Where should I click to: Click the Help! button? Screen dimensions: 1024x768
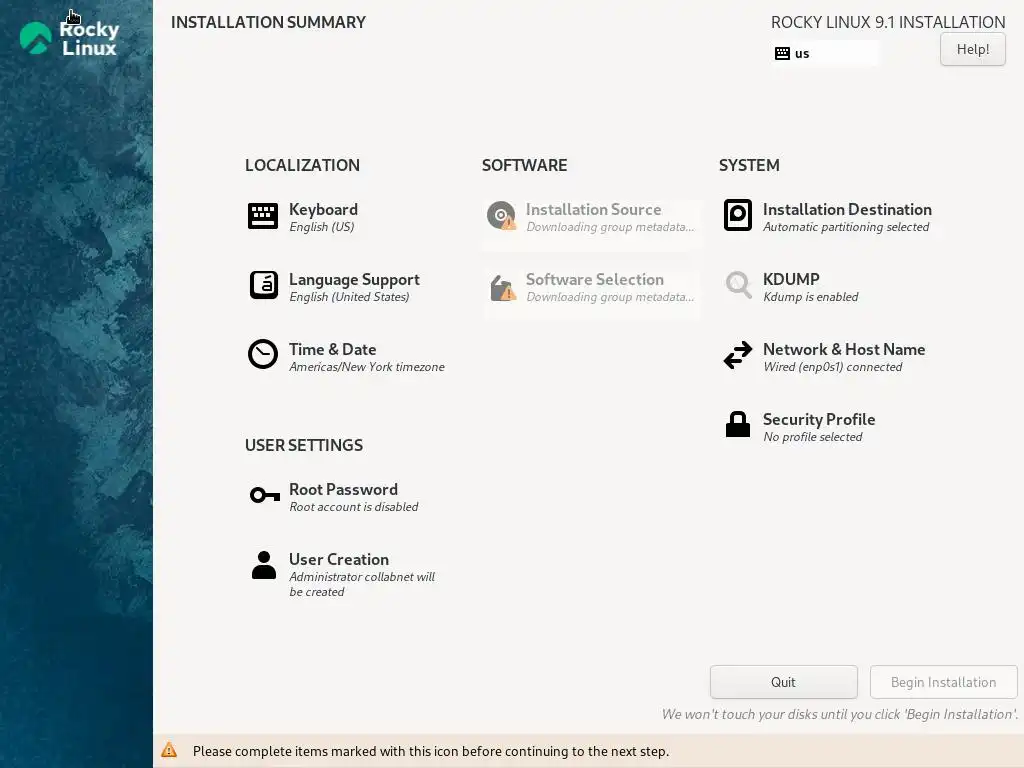(972, 49)
